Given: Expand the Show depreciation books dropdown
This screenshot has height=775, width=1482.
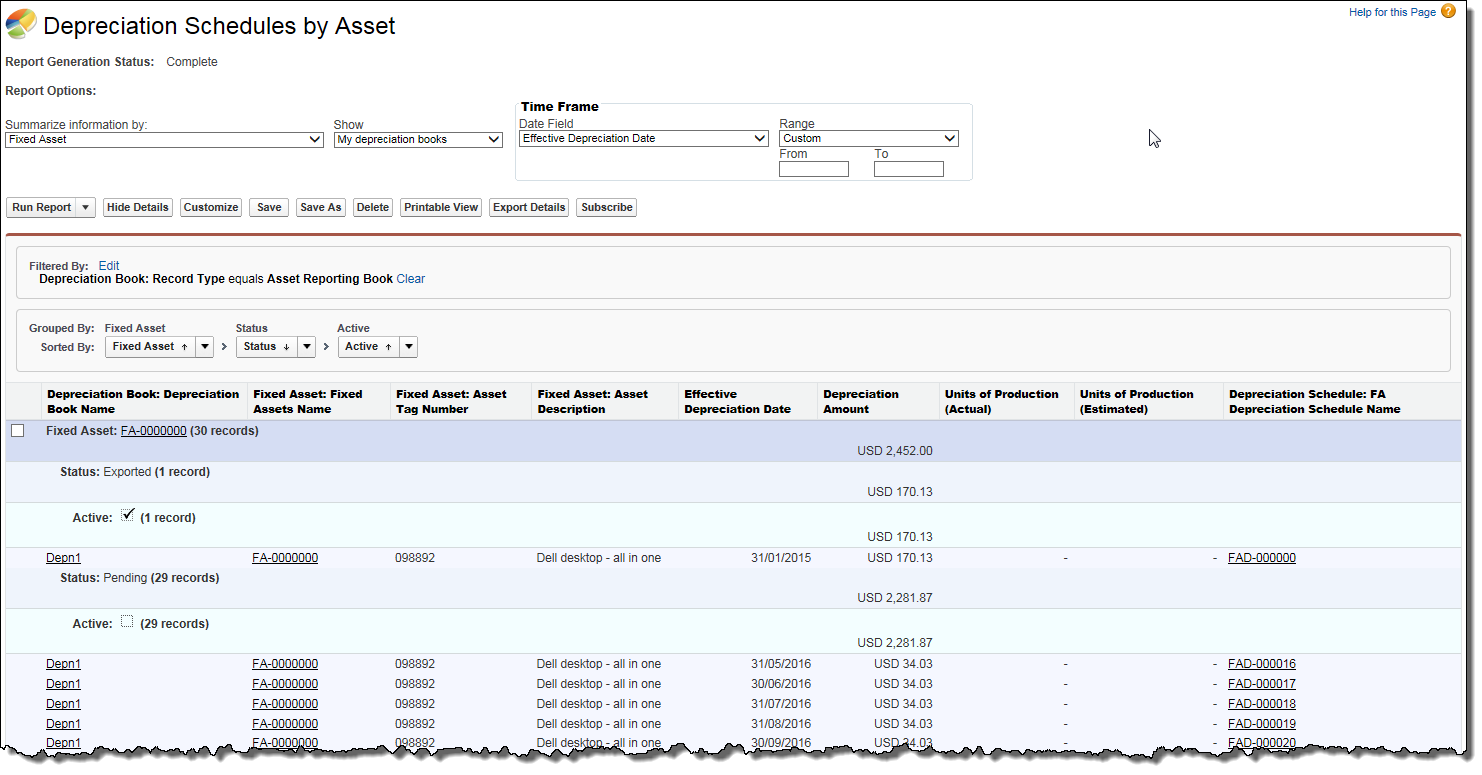Looking at the screenshot, I should point(418,140).
